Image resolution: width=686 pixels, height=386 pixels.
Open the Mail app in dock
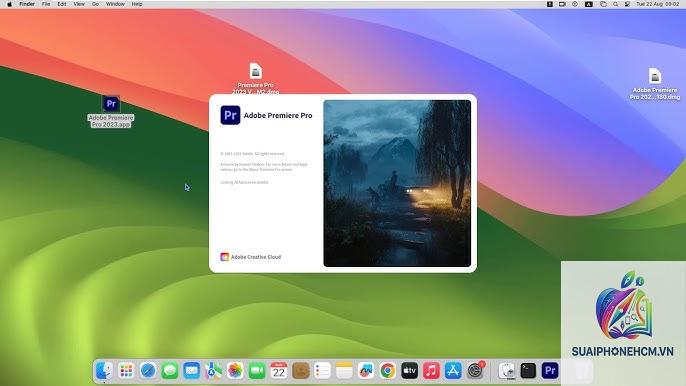192,371
